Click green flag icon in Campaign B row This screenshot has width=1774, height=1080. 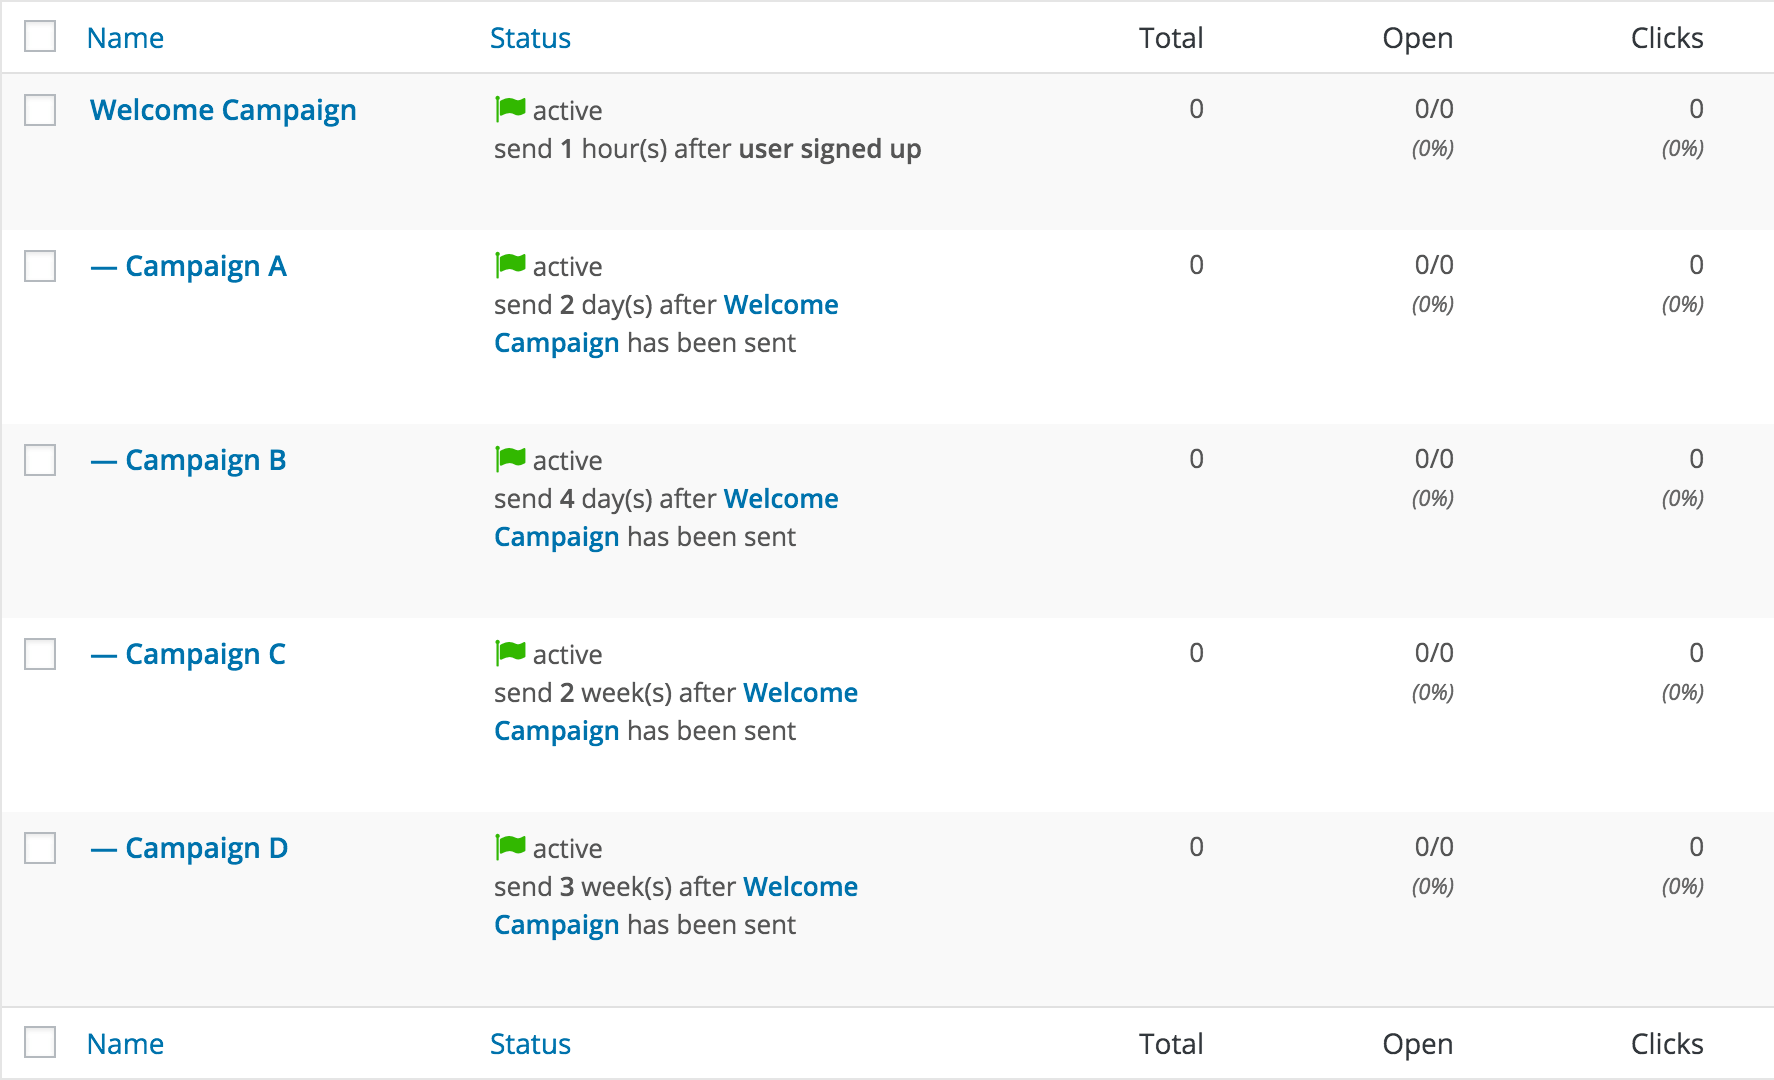point(510,459)
